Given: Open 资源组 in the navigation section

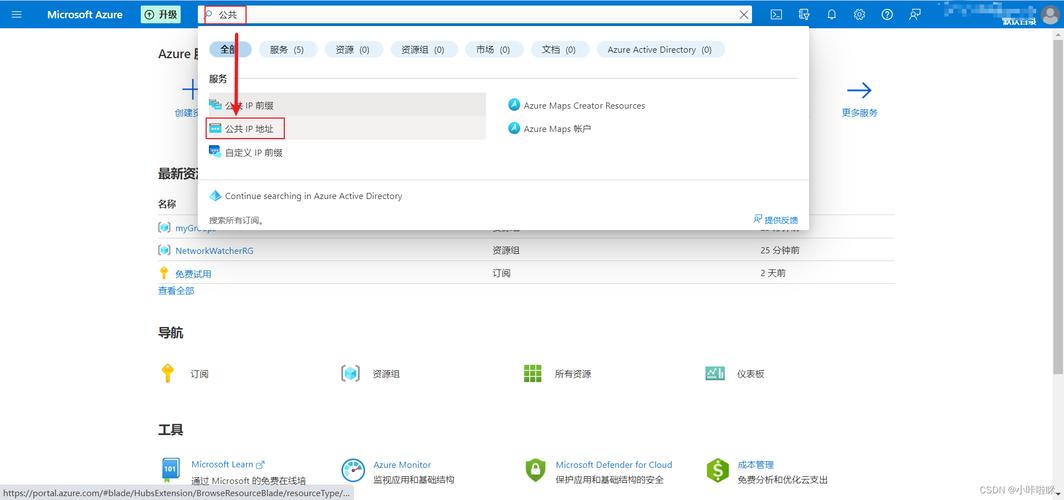Looking at the screenshot, I should coord(386,374).
